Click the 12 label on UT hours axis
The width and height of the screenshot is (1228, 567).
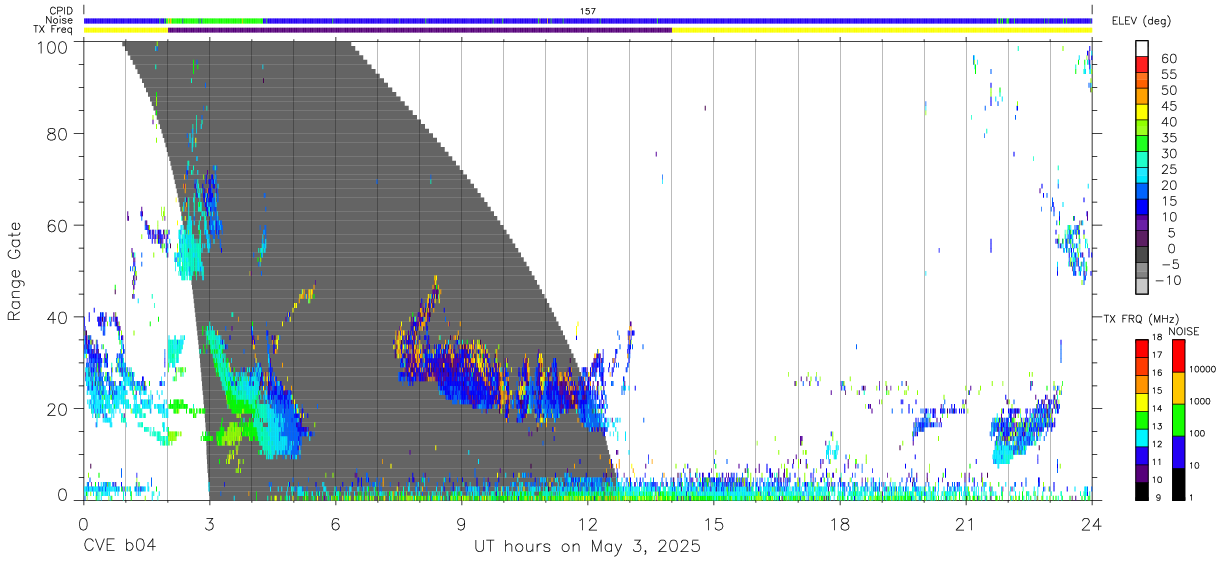(x=587, y=525)
